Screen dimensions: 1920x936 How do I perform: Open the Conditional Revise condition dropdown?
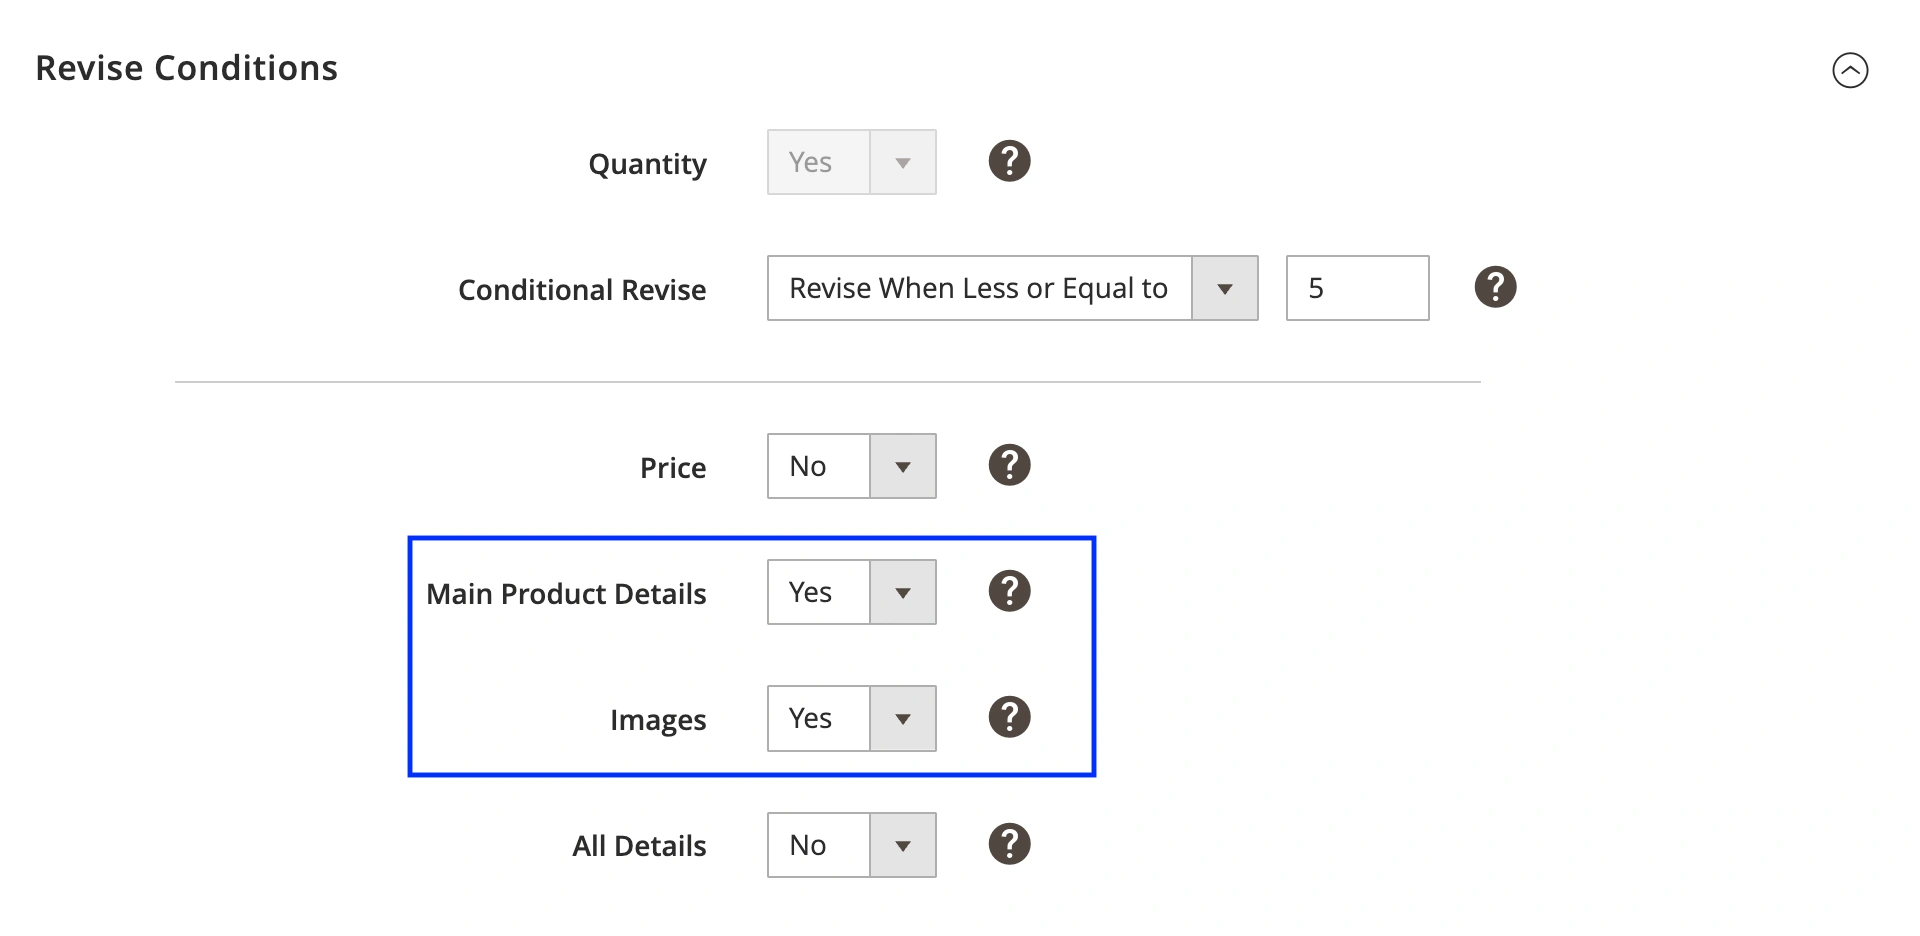point(1224,288)
